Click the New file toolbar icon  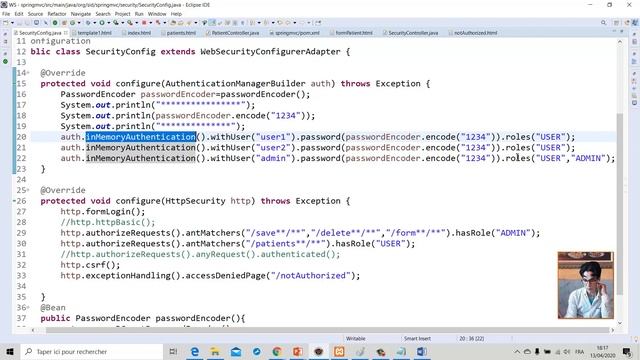(x=6, y=22)
